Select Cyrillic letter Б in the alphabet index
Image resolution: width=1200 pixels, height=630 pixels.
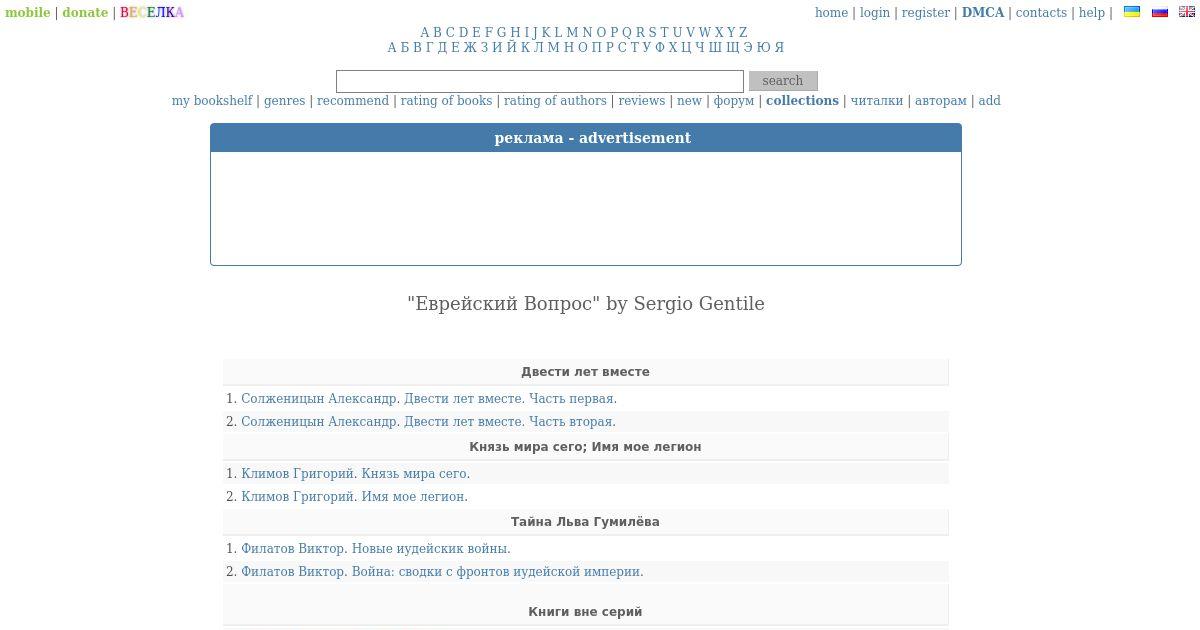point(405,48)
